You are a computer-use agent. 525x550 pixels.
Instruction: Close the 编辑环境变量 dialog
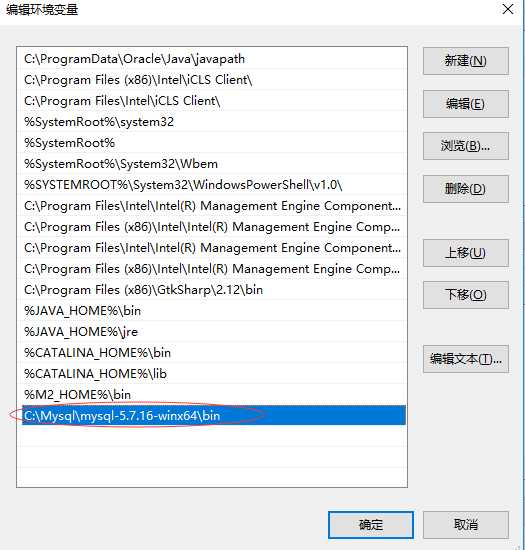[x=508, y=9]
